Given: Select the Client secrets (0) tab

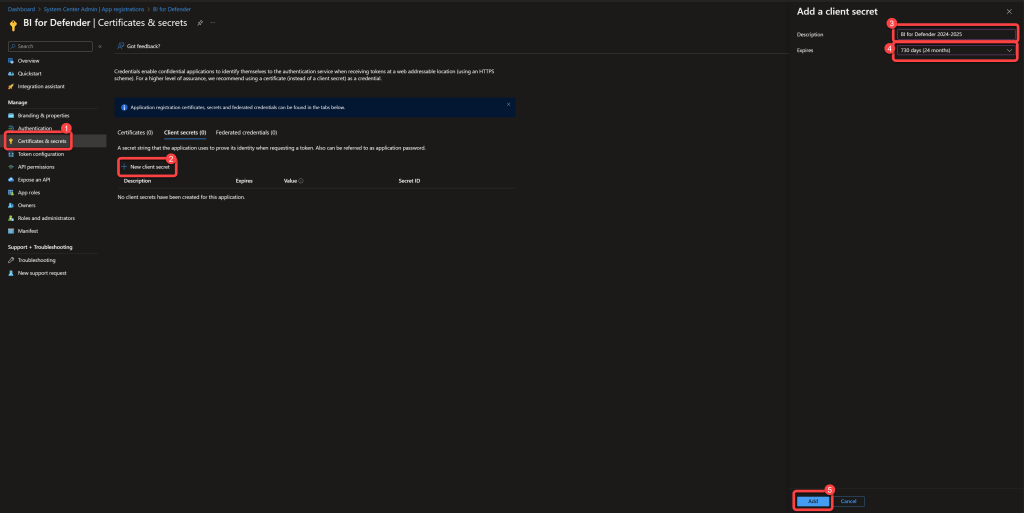Looking at the screenshot, I should 185,132.
